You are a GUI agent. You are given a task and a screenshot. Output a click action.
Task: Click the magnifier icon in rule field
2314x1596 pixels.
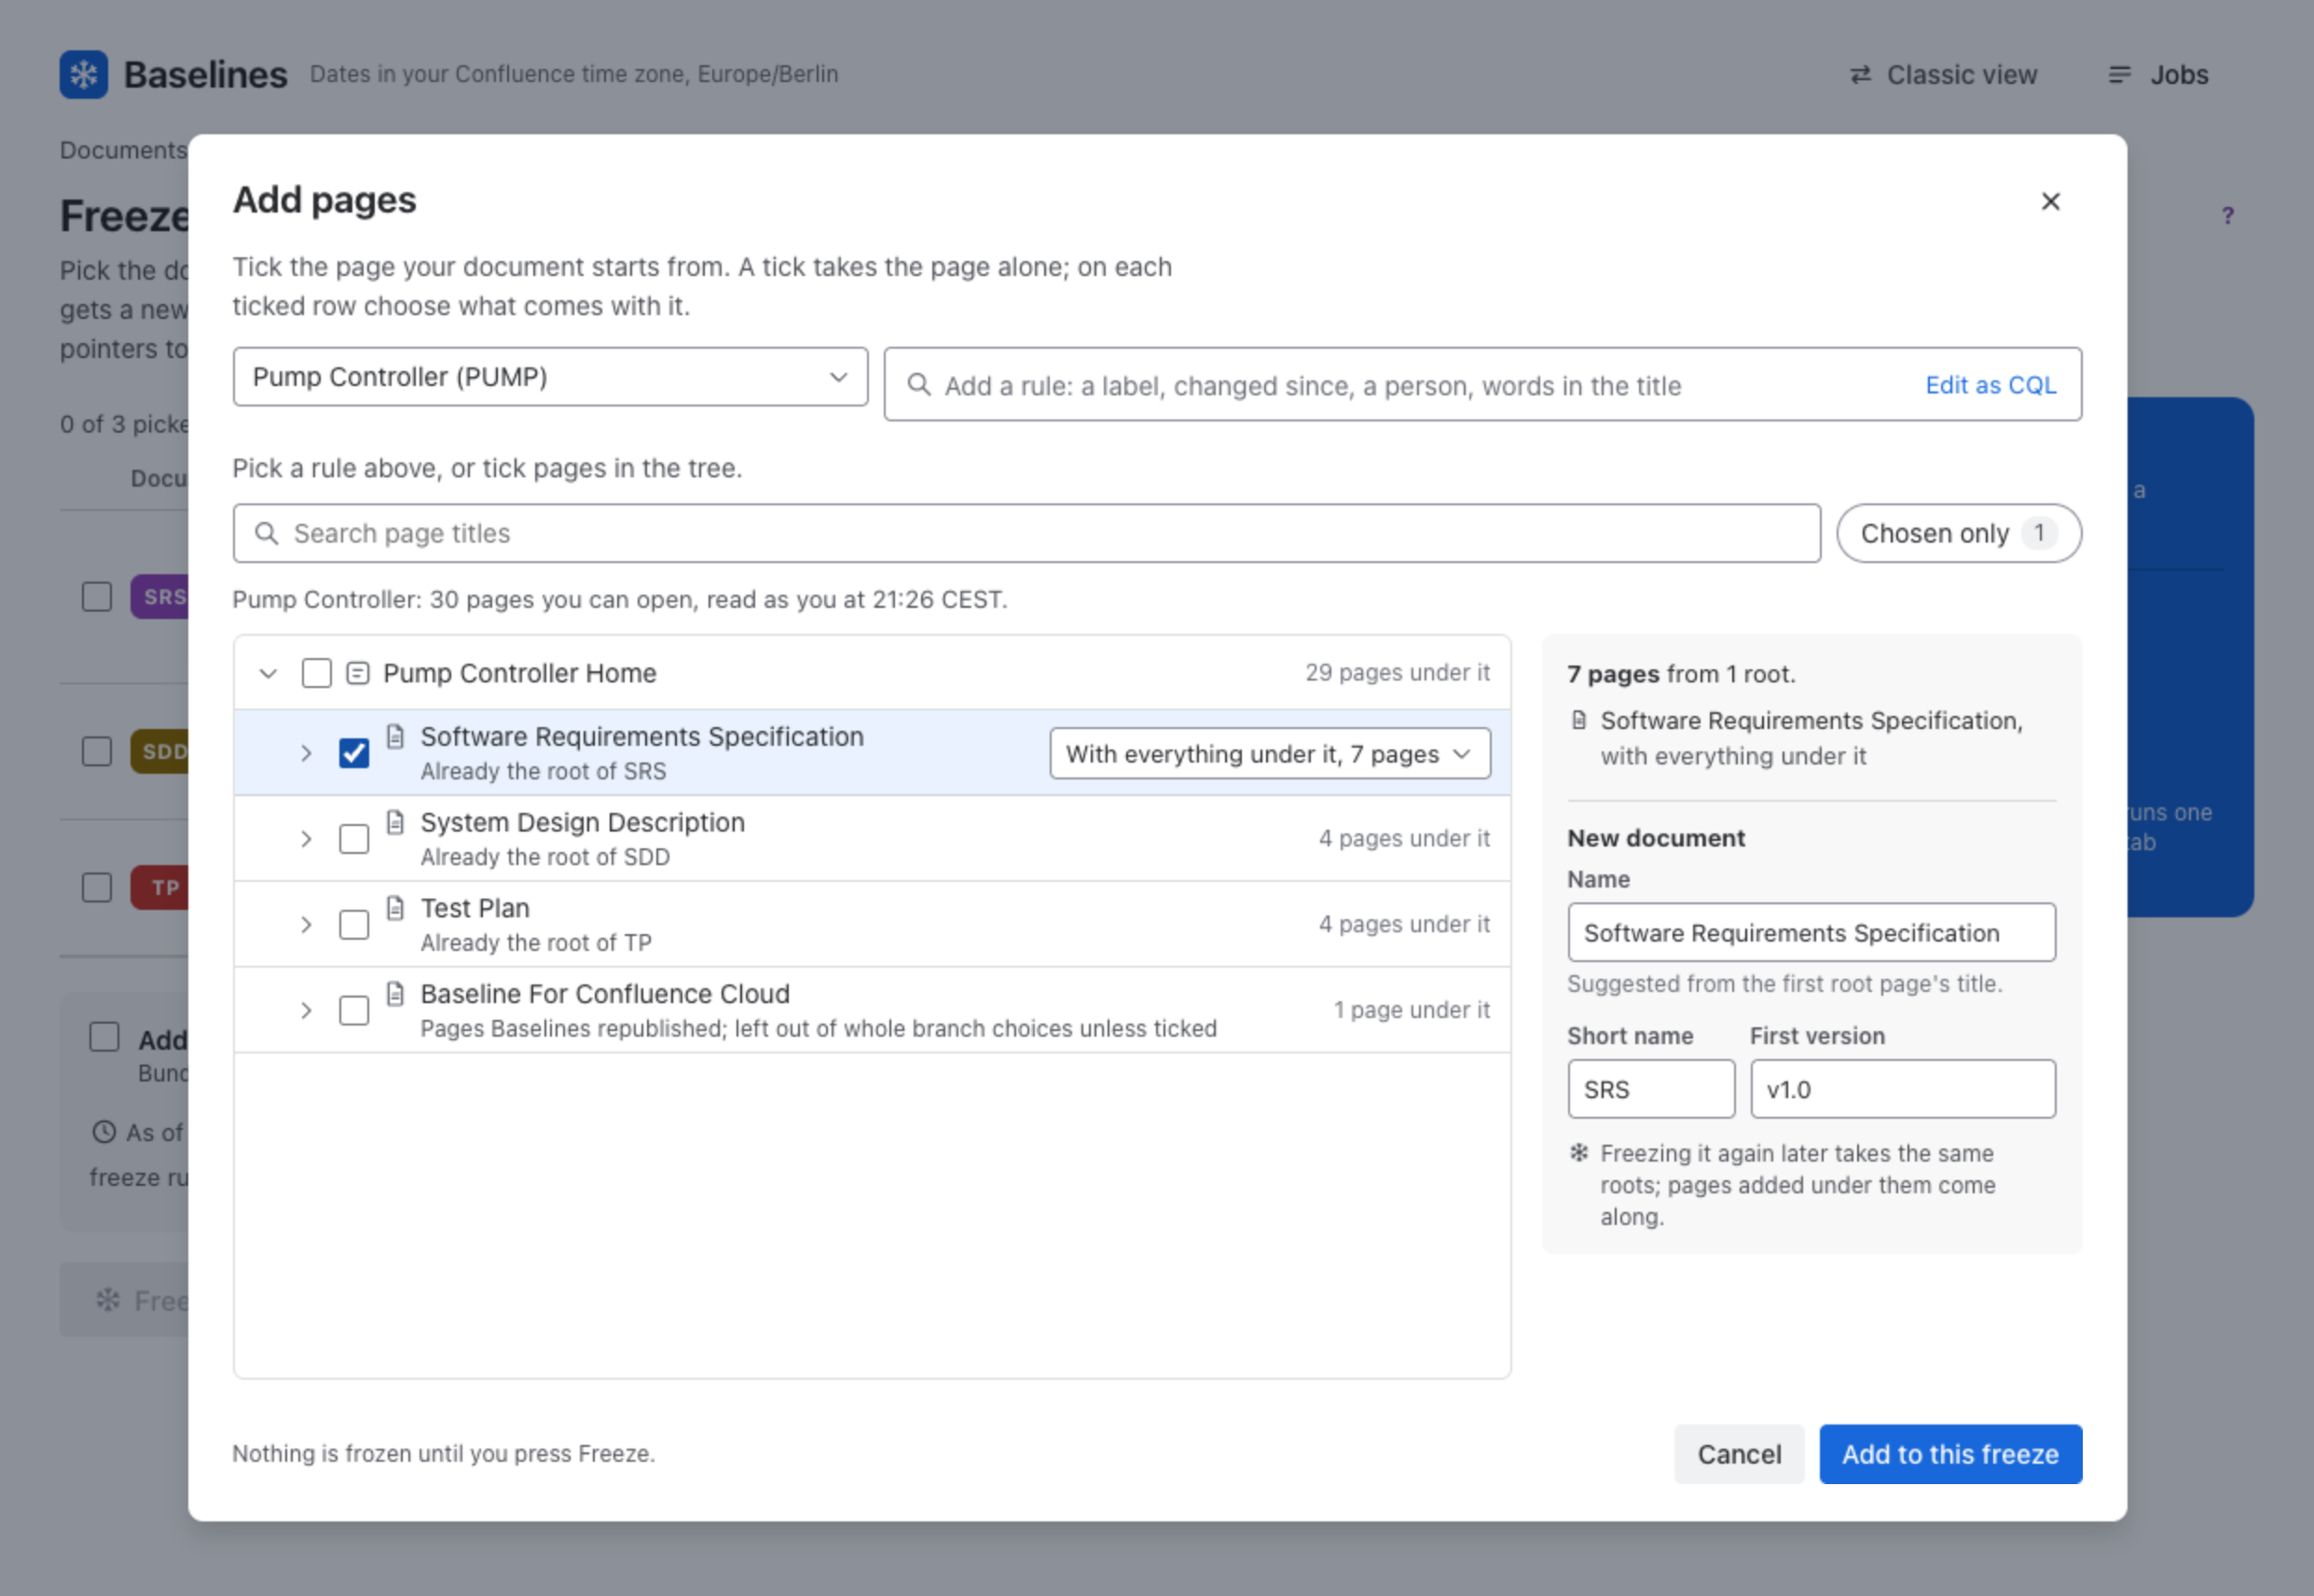point(918,385)
